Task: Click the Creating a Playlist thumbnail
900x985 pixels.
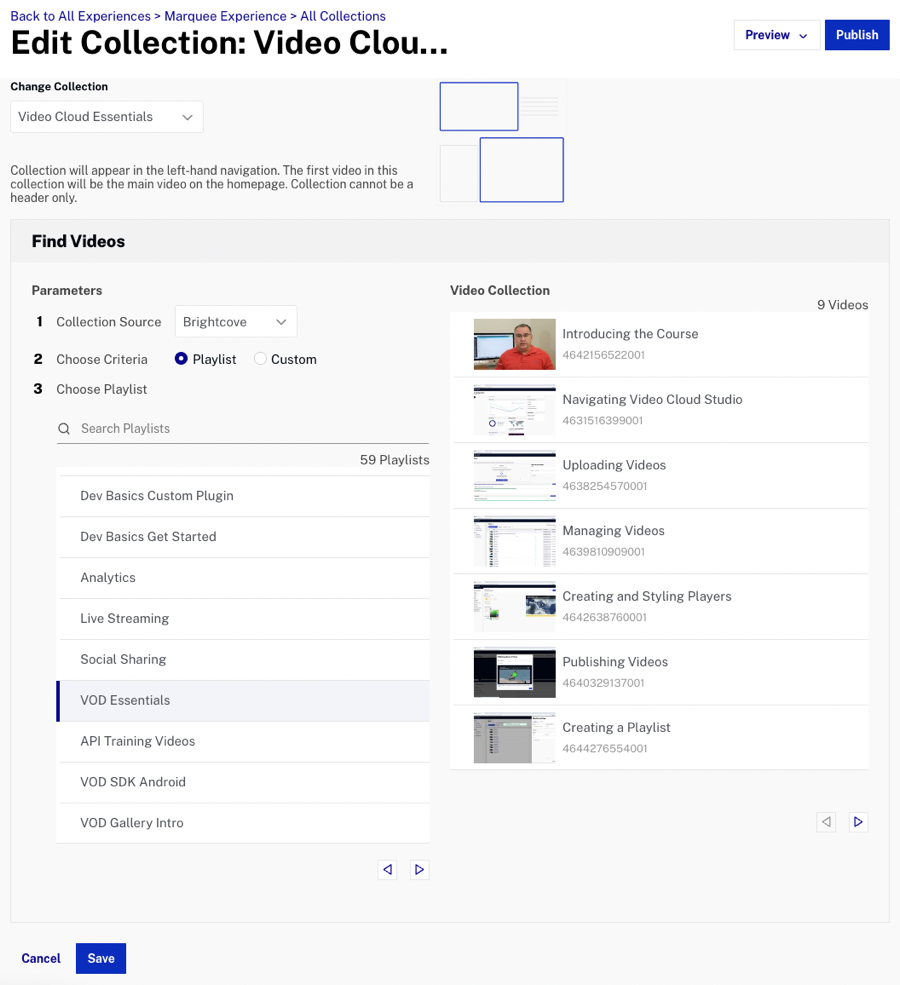Action: click(x=514, y=738)
